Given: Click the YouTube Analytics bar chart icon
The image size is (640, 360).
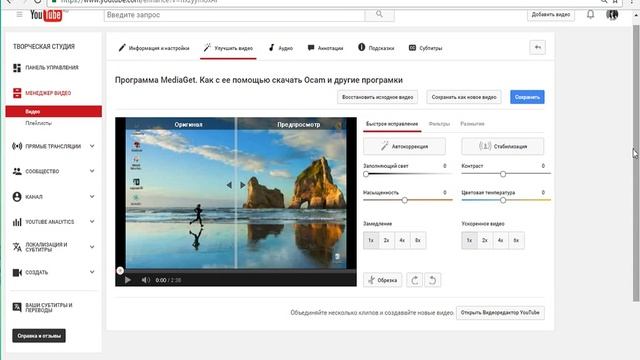Looking at the screenshot, I should tap(17, 222).
